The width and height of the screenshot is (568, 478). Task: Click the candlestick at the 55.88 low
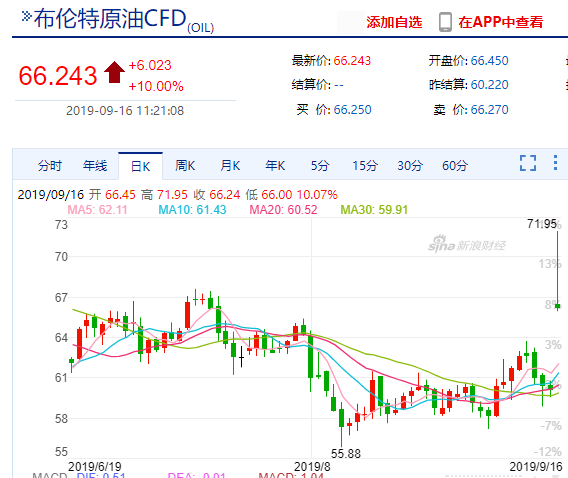pos(341,424)
